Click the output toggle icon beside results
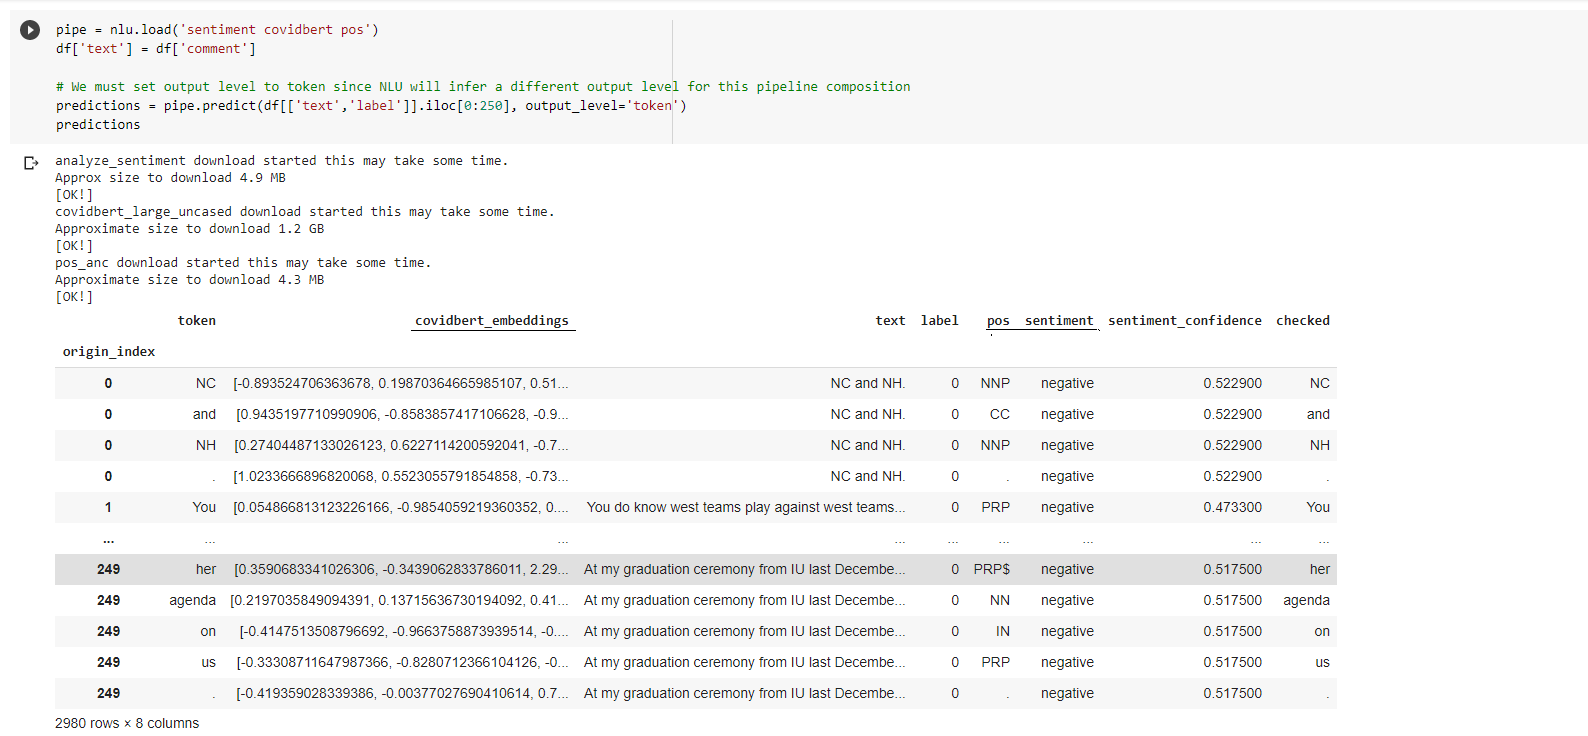1588x736 pixels. click(x=31, y=162)
